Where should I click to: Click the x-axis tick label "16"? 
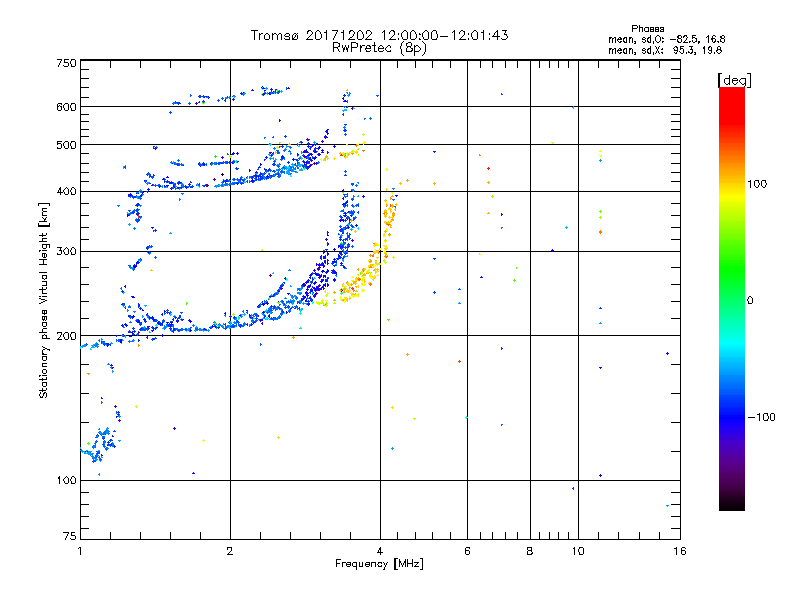[x=680, y=551]
